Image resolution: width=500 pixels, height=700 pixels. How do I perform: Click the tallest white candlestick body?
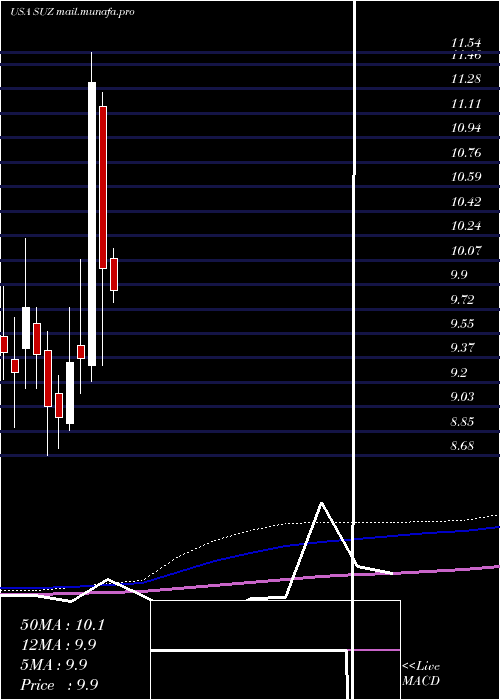(92, 224)
